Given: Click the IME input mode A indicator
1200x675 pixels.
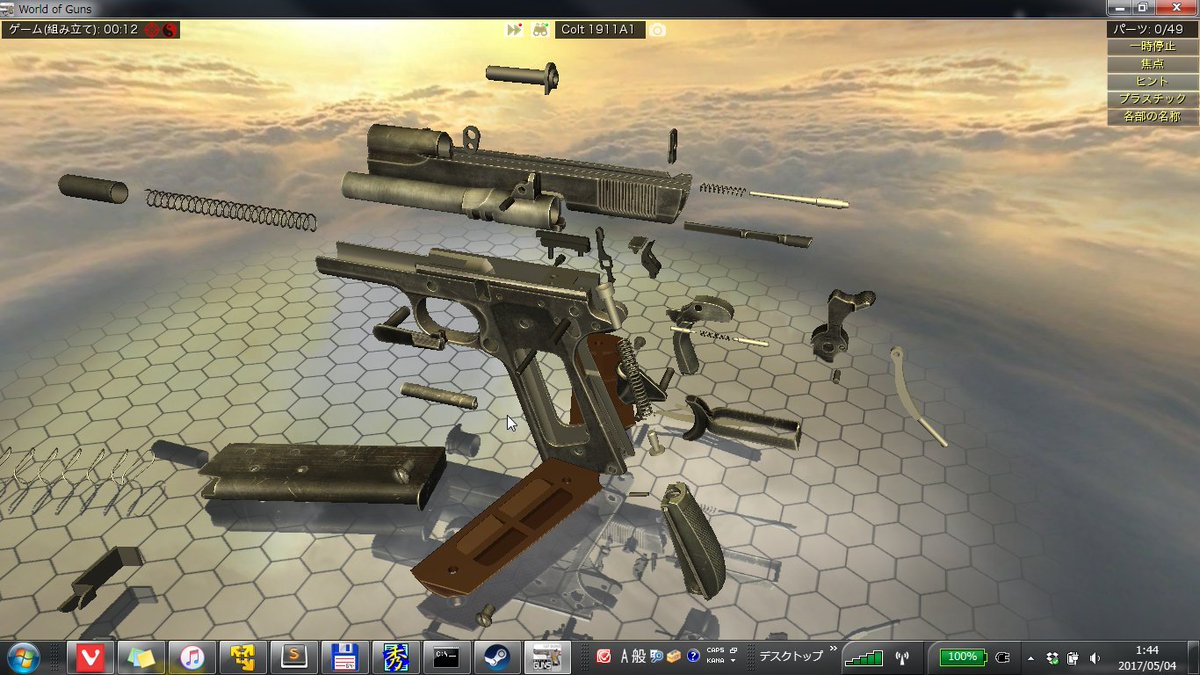Looking at the screenshot, I should [x=626, y=656].
